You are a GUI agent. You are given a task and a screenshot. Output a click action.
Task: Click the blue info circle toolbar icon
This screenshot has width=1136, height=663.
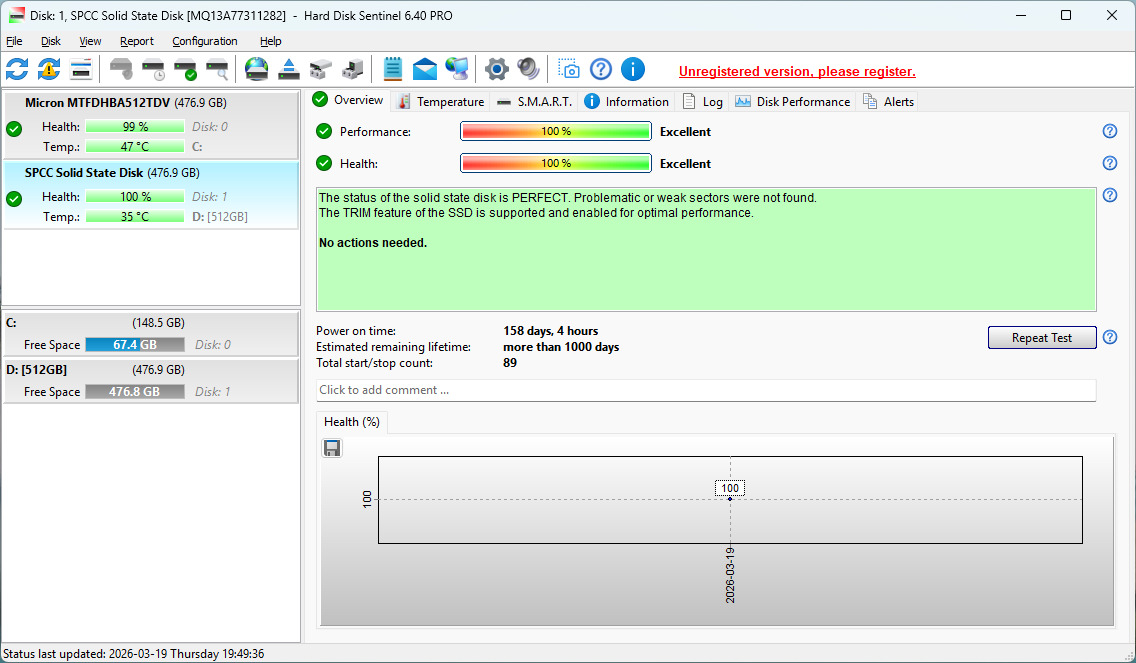pyautogui.click(x=632, y=70)
